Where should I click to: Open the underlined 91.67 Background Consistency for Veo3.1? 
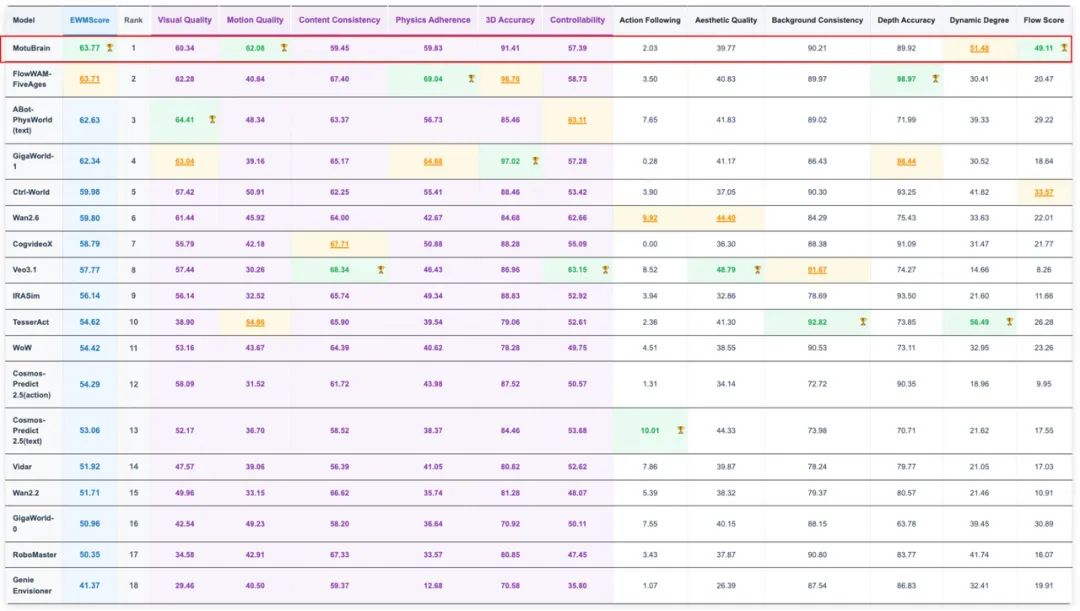click(x=817, y=270)
